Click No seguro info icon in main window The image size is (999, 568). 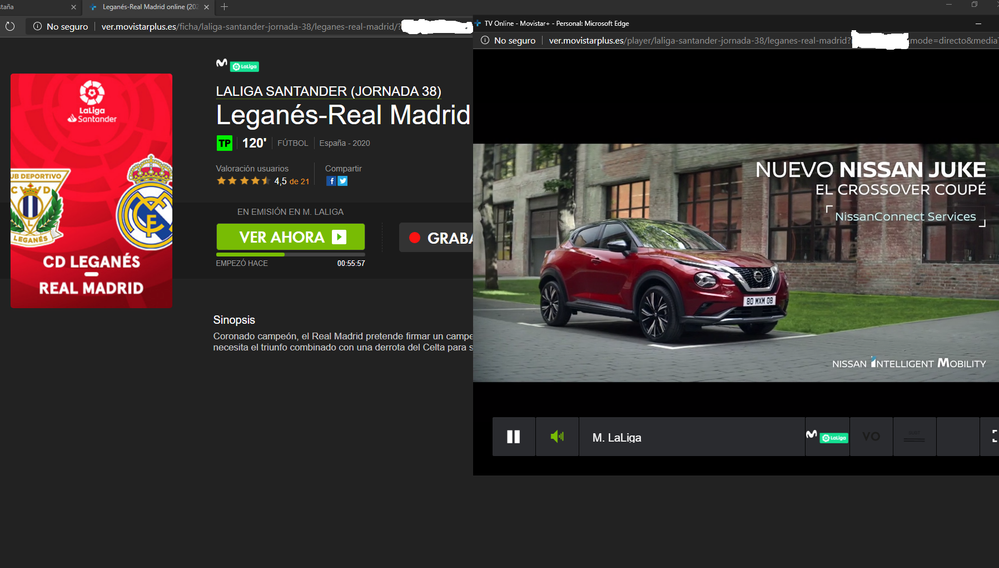pyautogui.click(x=37, y=26)
